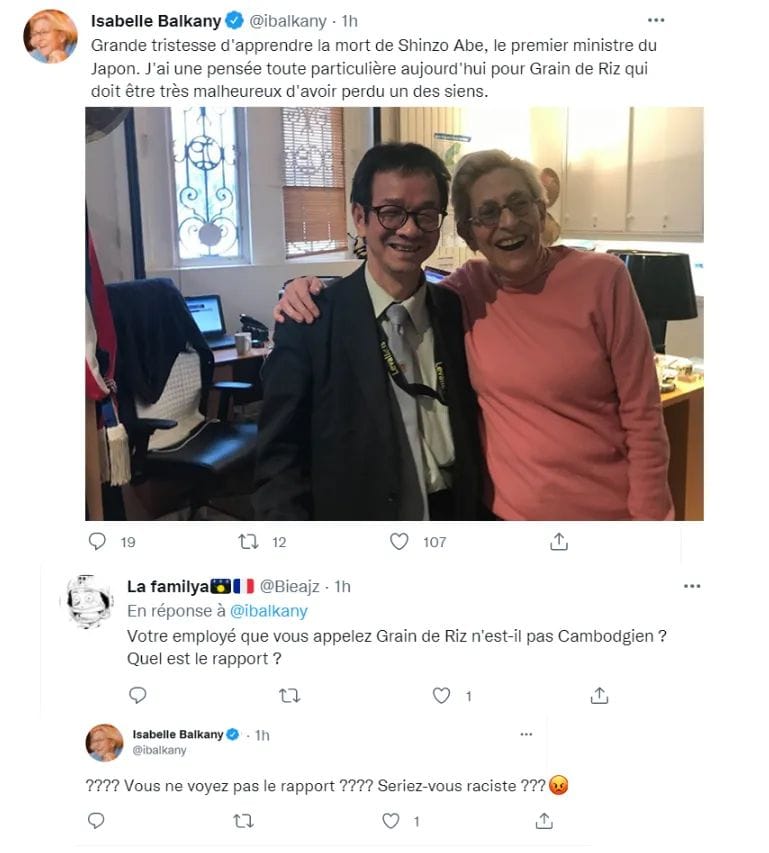View the attached photo in the main tweet

[394, 313]
